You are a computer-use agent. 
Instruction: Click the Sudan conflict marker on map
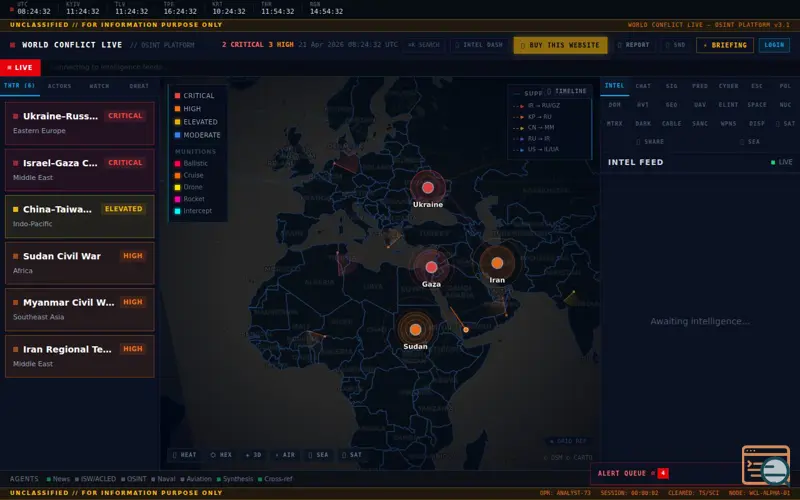(415, 330)
